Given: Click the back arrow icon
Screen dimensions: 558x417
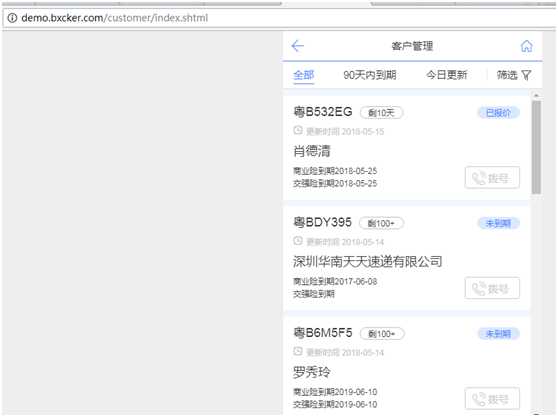Looking at the screenshot, I should pos(298,46).
